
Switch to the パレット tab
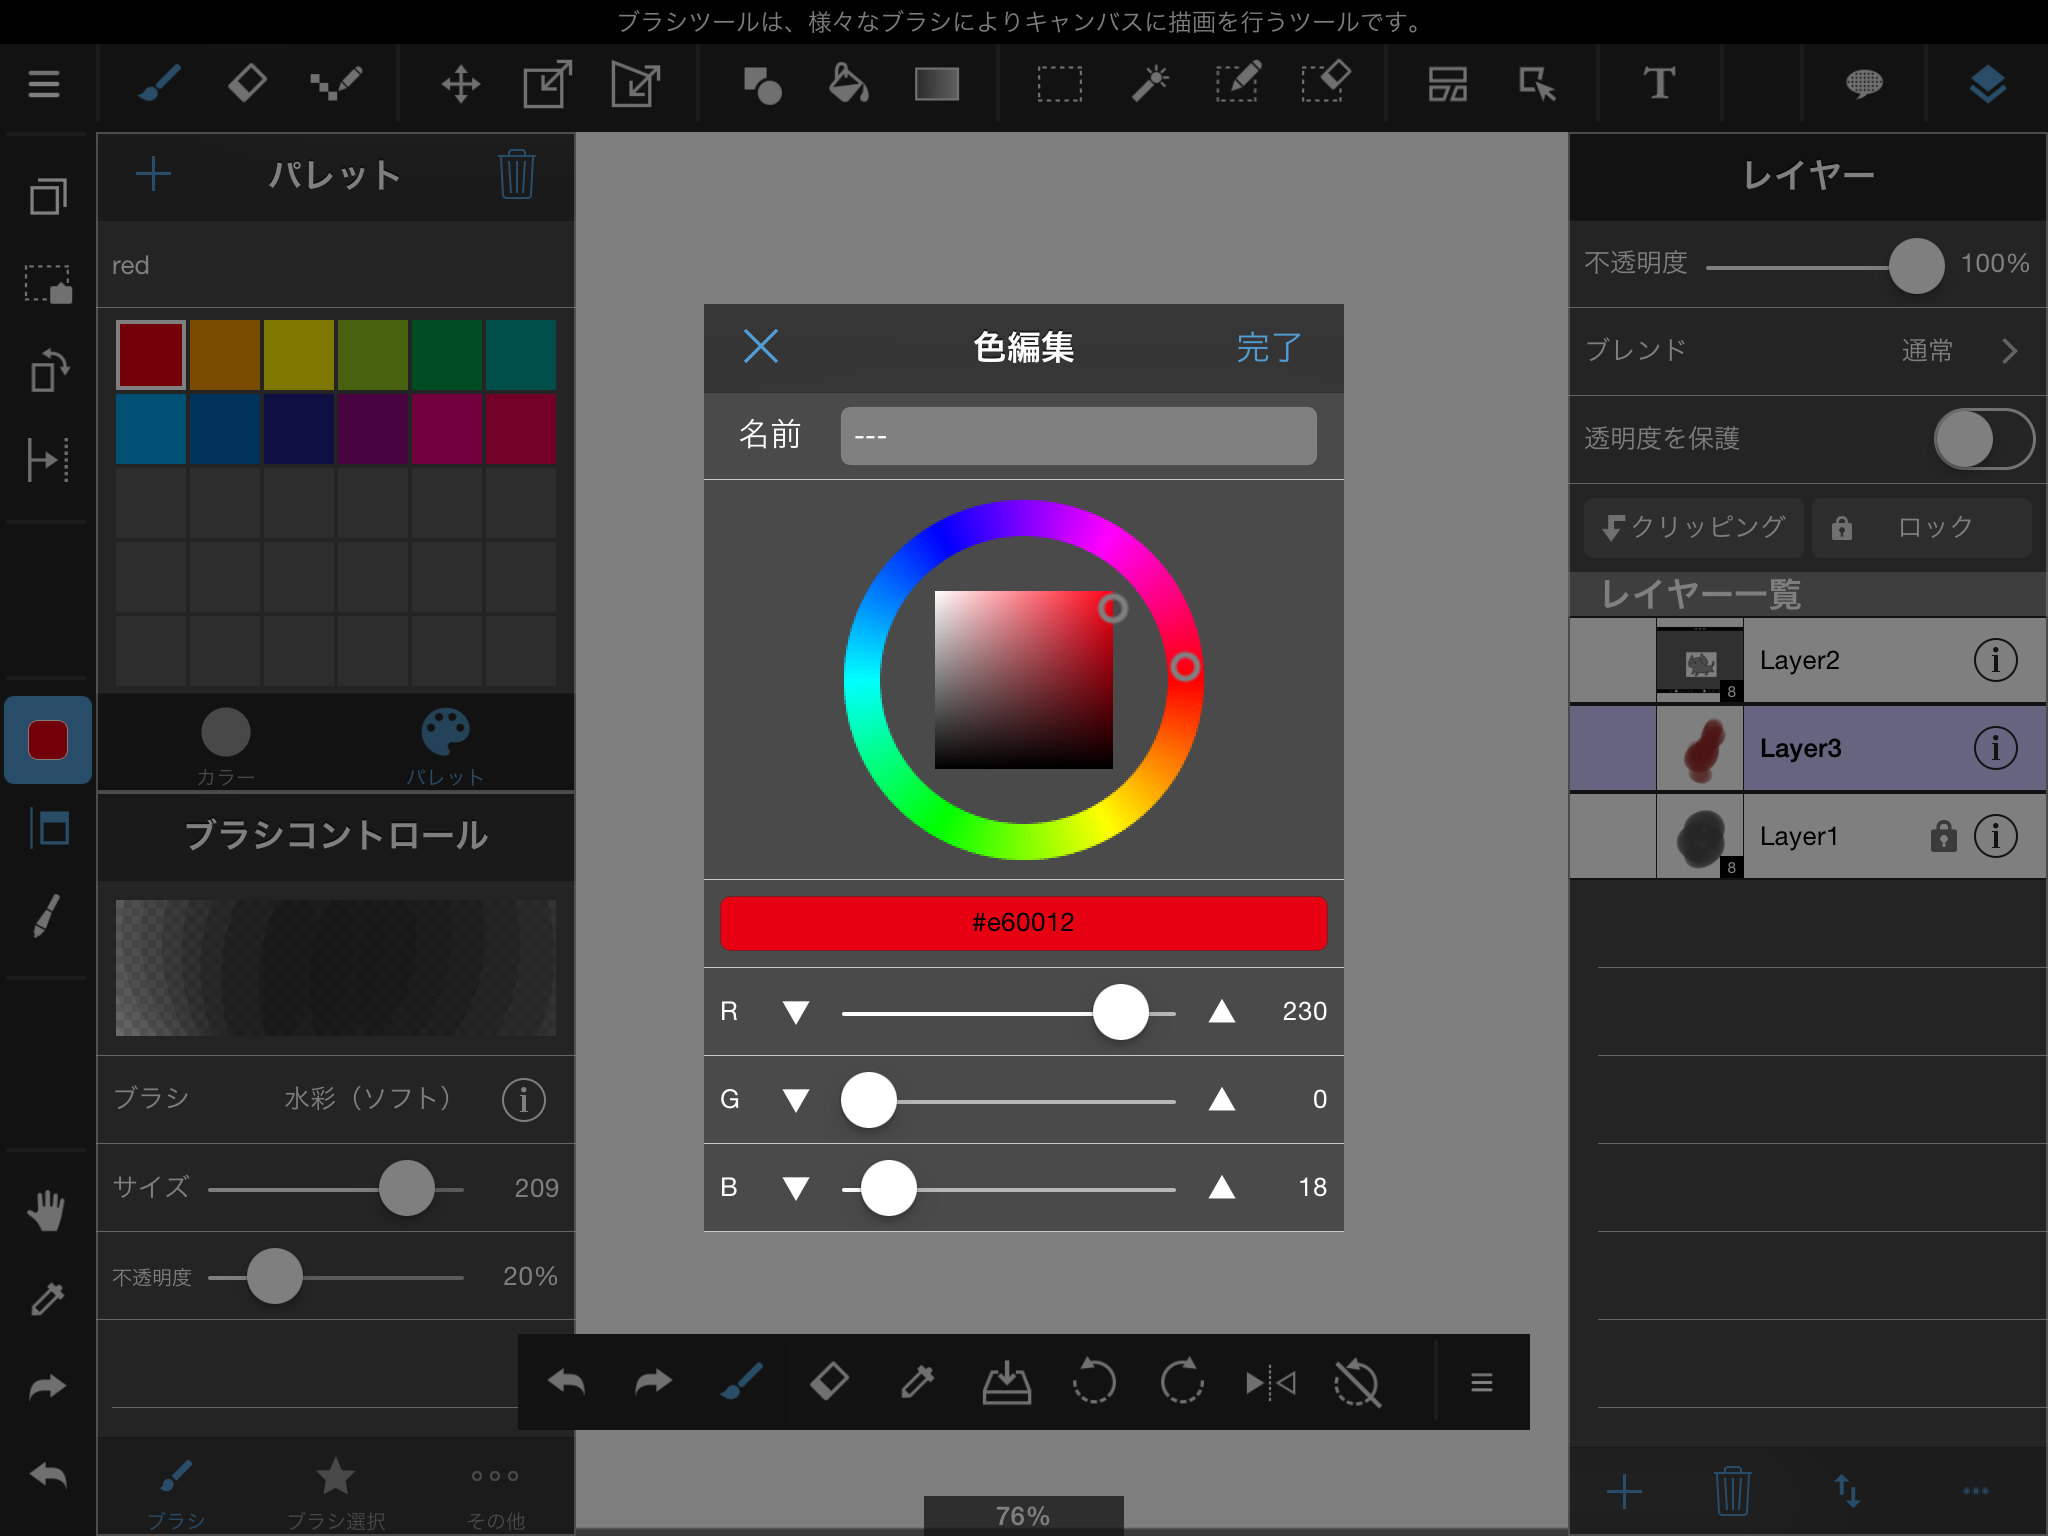[x=445, y=745]
